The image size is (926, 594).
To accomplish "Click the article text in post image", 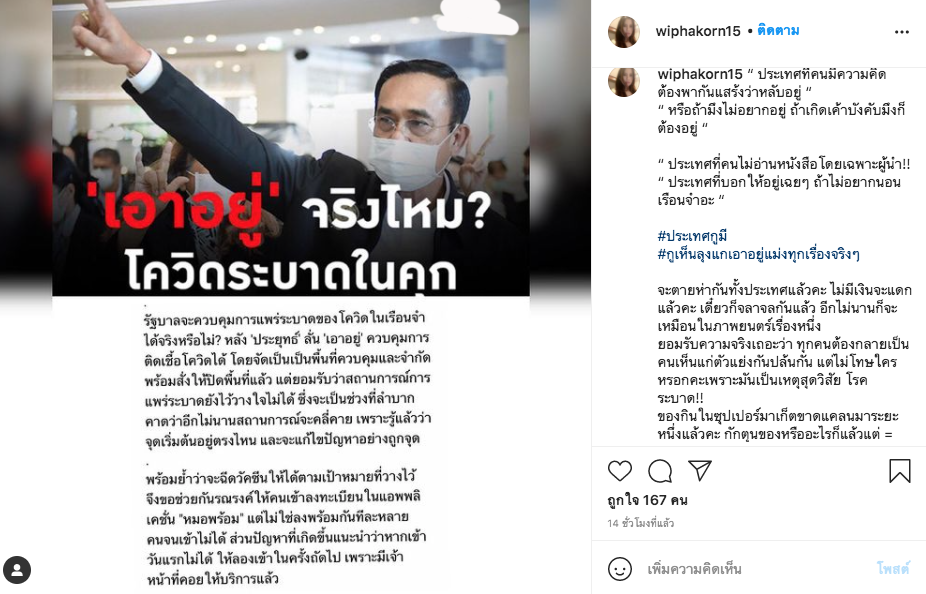I will tap(288, 449).
